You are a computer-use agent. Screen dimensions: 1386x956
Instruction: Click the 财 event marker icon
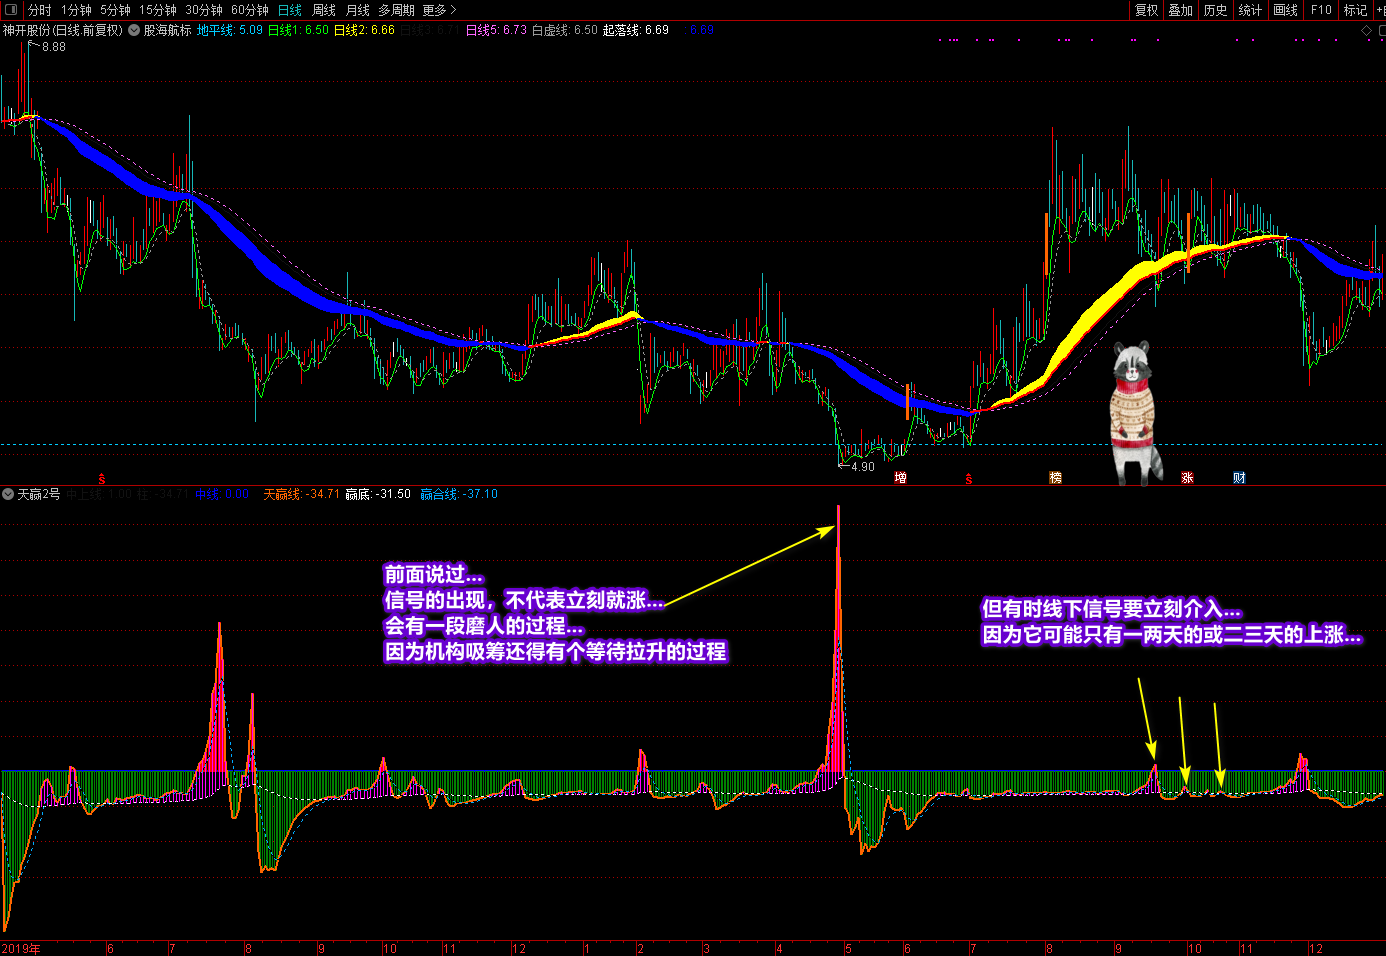pos(1239,478)
